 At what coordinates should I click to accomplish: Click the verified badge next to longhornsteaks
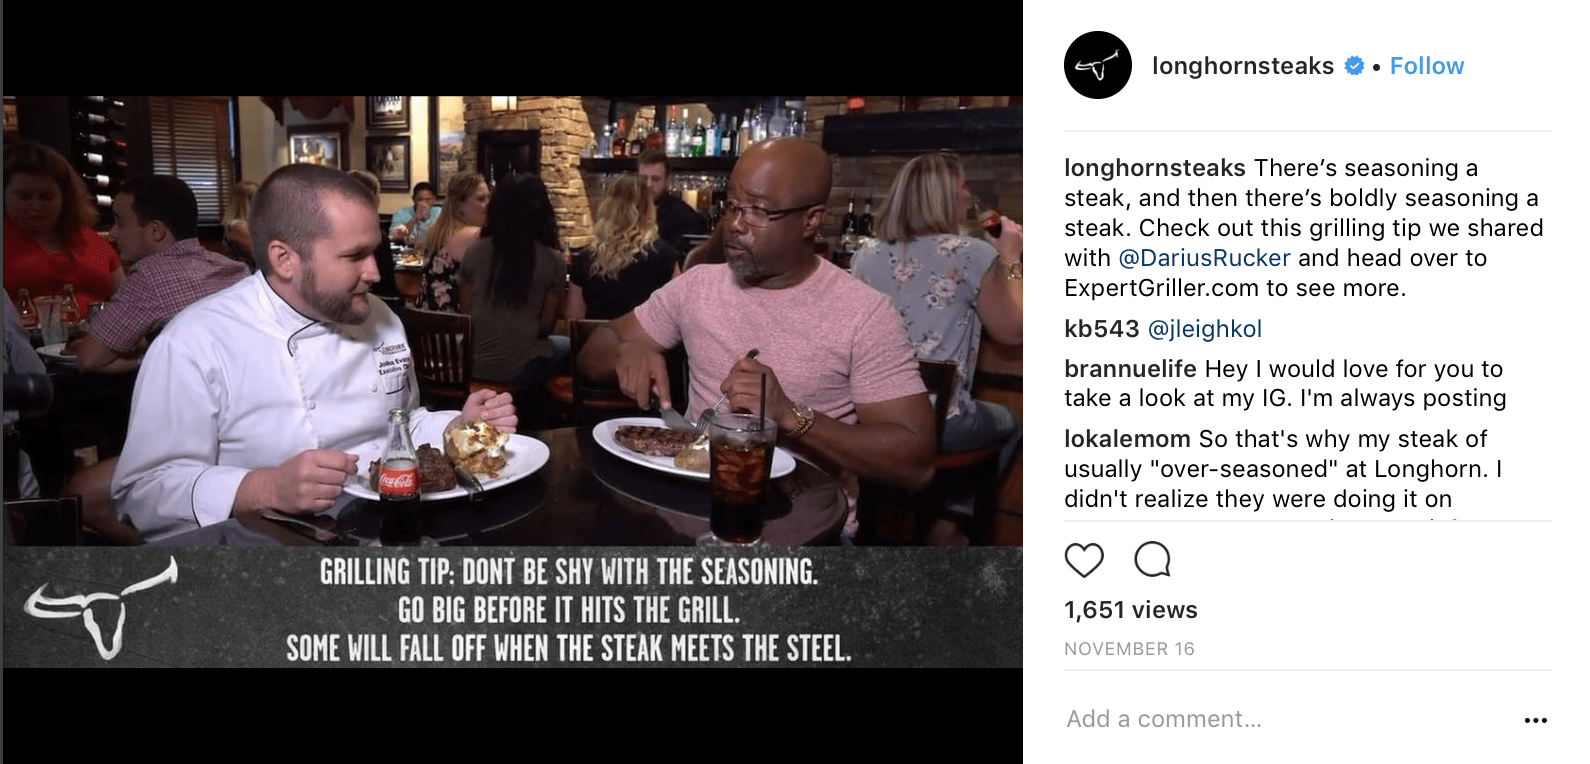[x=1354, y=66]
